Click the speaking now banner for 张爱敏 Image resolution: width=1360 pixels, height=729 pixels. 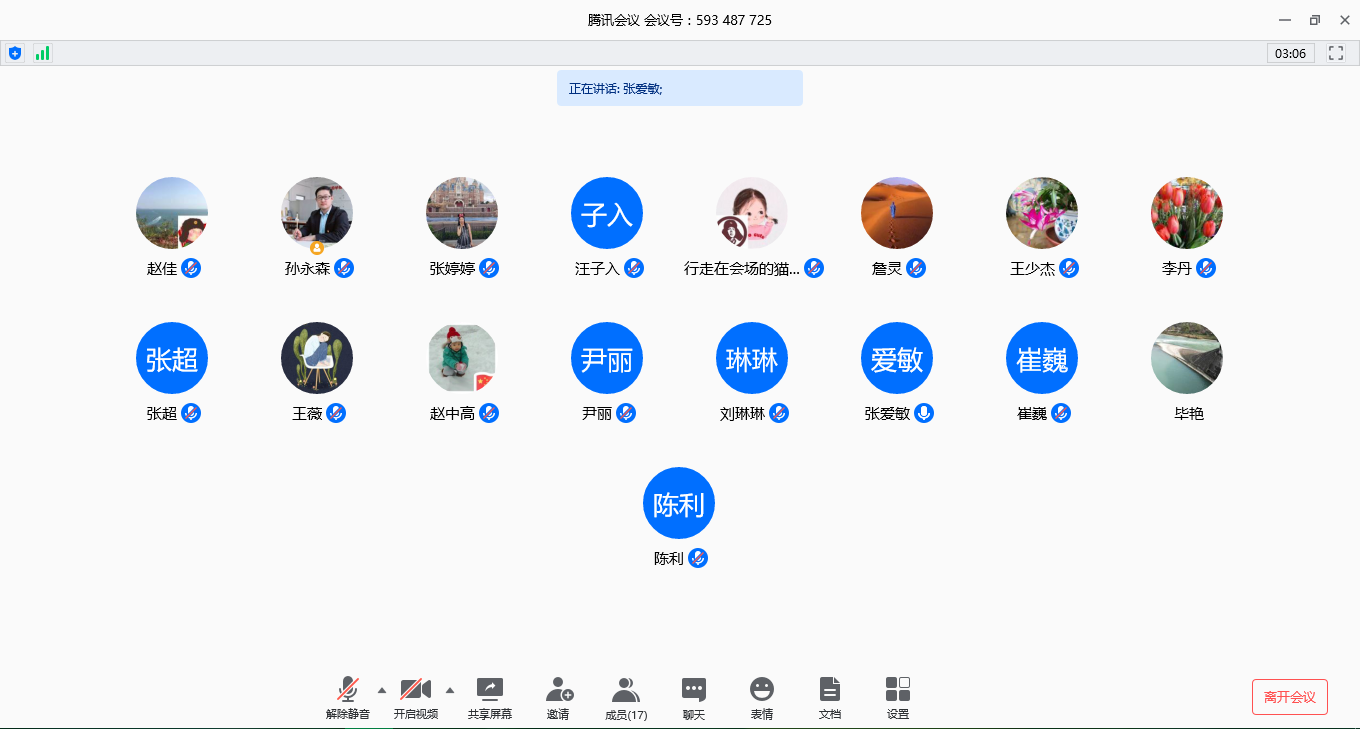pyautogui.click(x=679, y=88)
